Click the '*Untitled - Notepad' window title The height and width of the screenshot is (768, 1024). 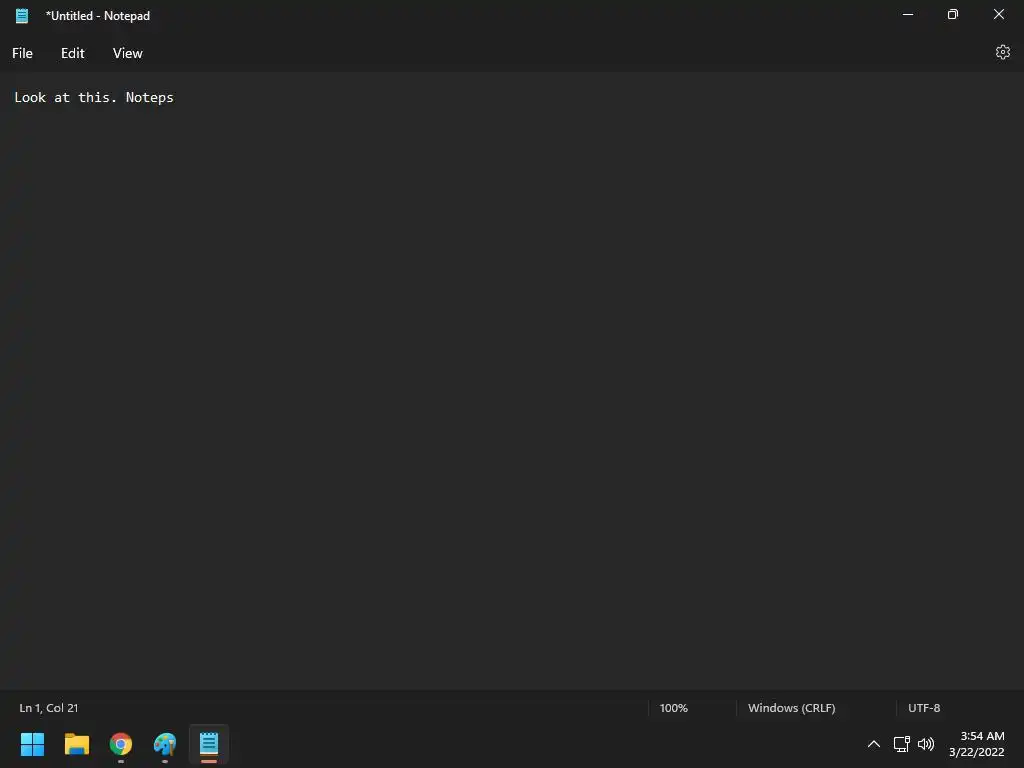(98, 16)
